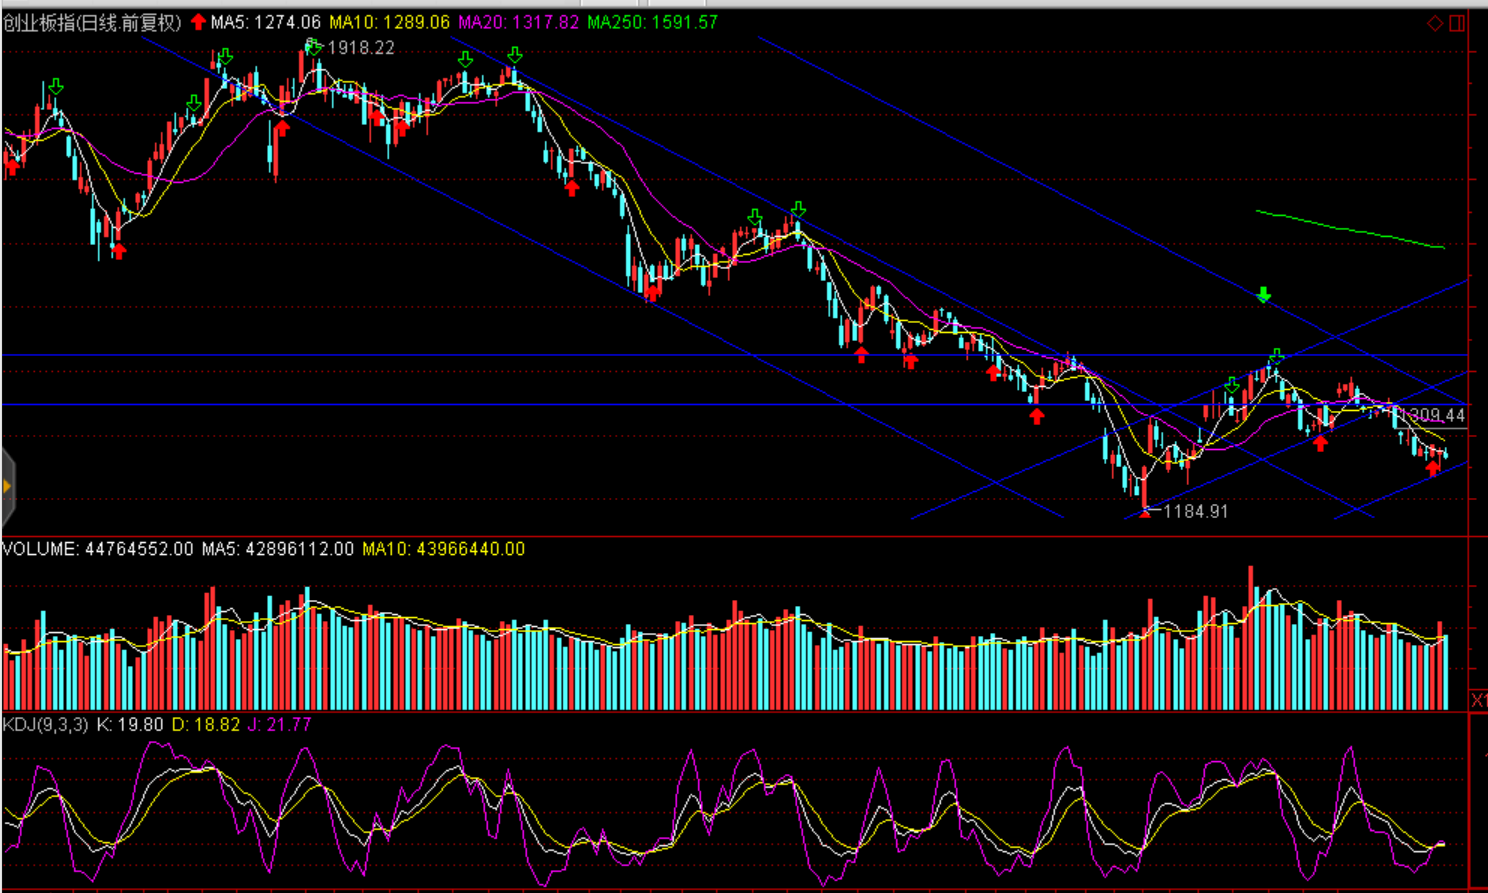Viewport: 1488px width, 893px height.
Task: Click the red up arrow beside the chart title
Action: pyautogui.click(x=198, y=22)
